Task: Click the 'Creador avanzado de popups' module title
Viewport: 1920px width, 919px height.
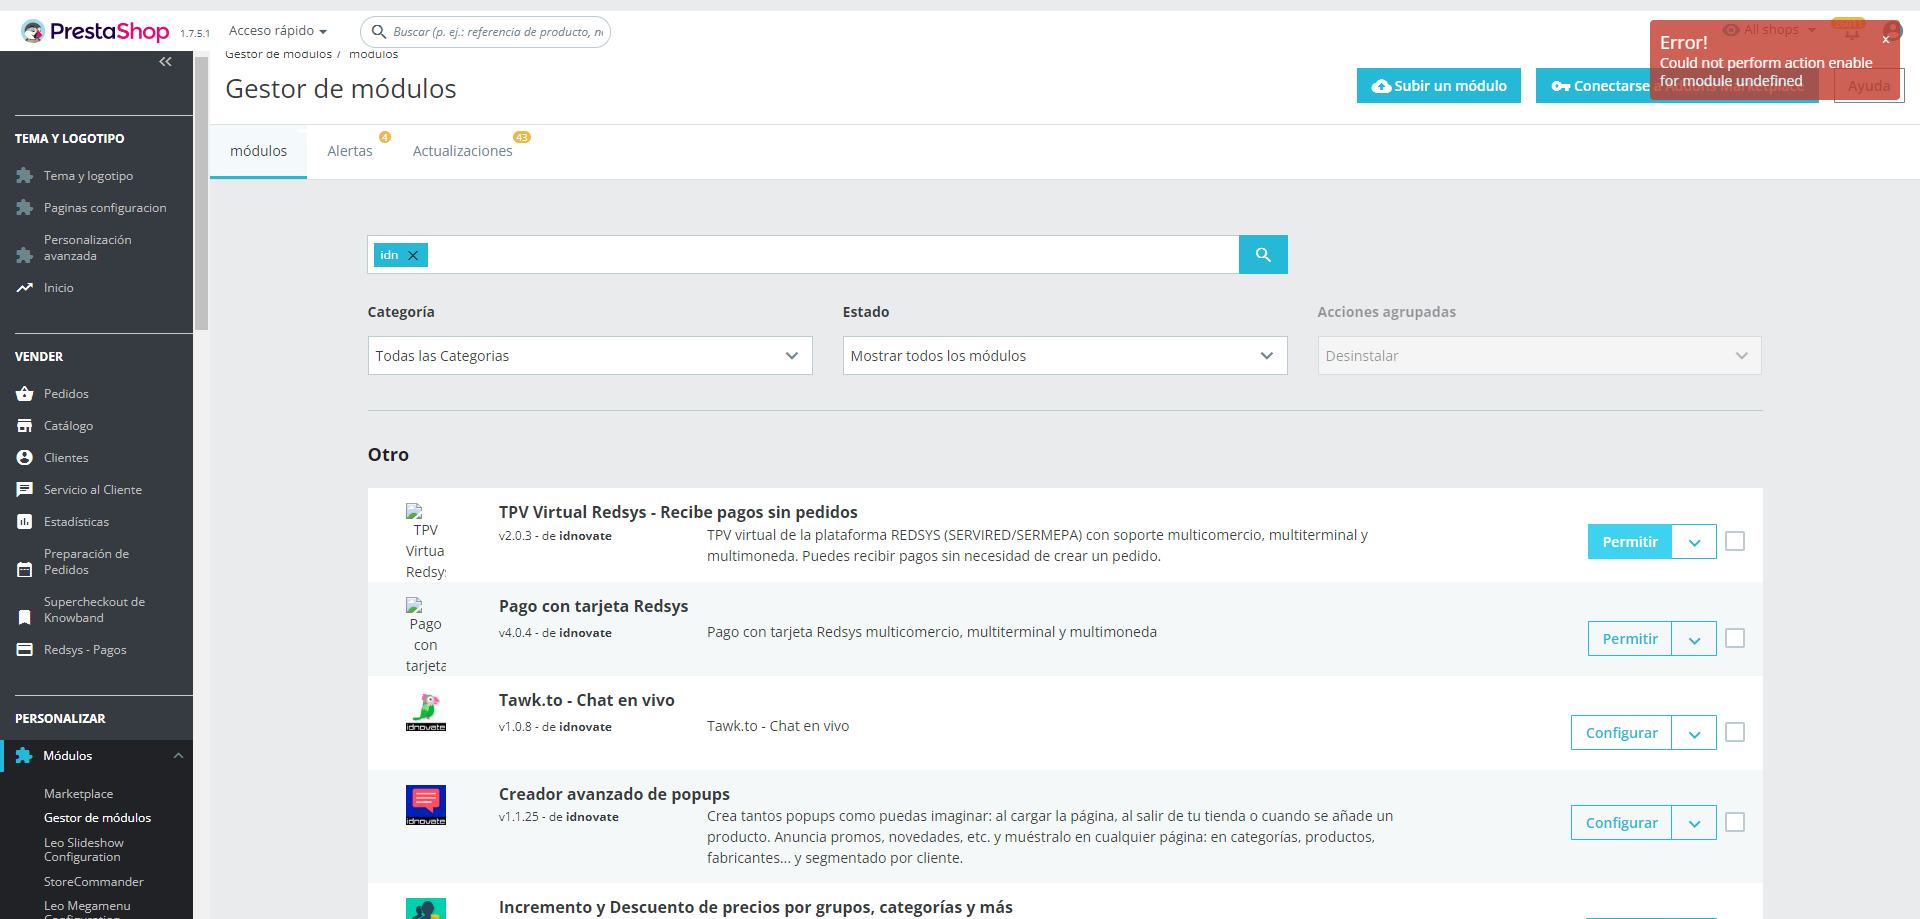Action: (614, 794)
